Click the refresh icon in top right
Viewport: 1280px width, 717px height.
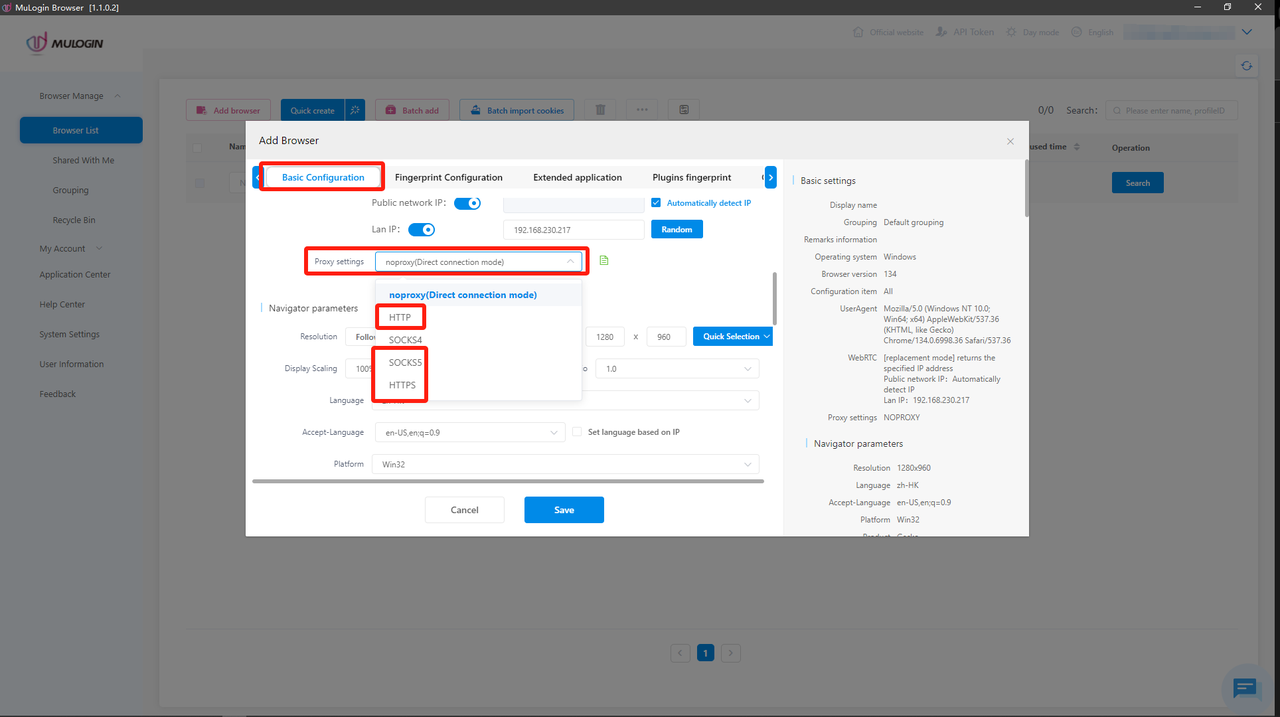click(1246, 66)
